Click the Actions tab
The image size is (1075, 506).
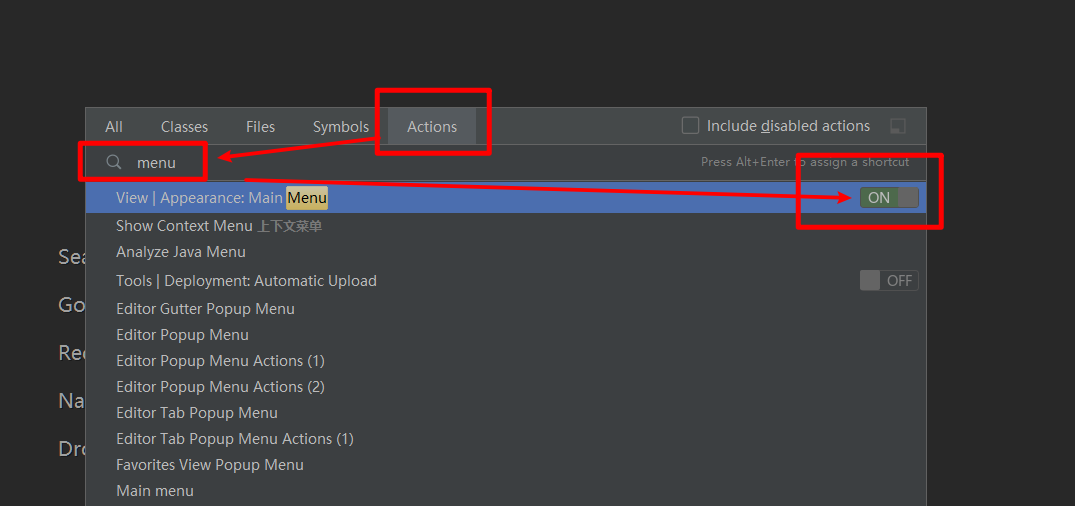(432, 127)
